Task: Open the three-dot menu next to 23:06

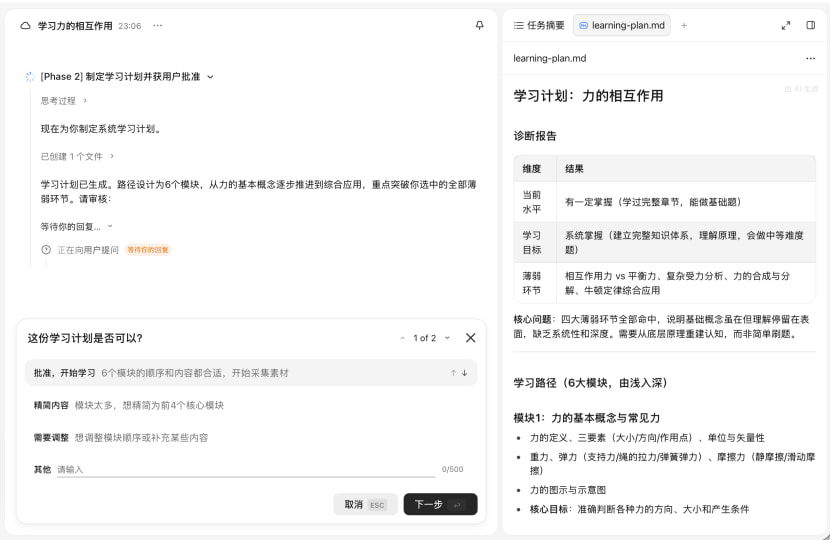Action: tap(158, 25)
